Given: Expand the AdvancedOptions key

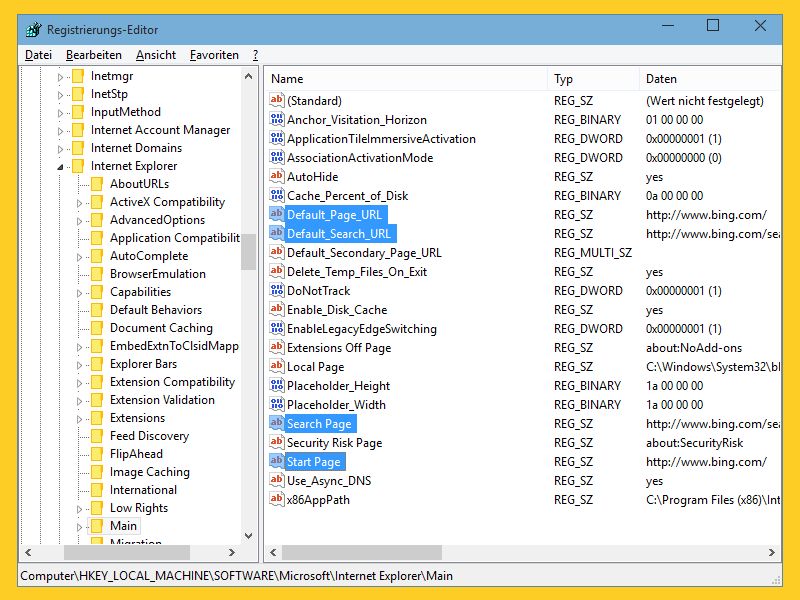Looking at the screenshot, I should click(79, 221).
